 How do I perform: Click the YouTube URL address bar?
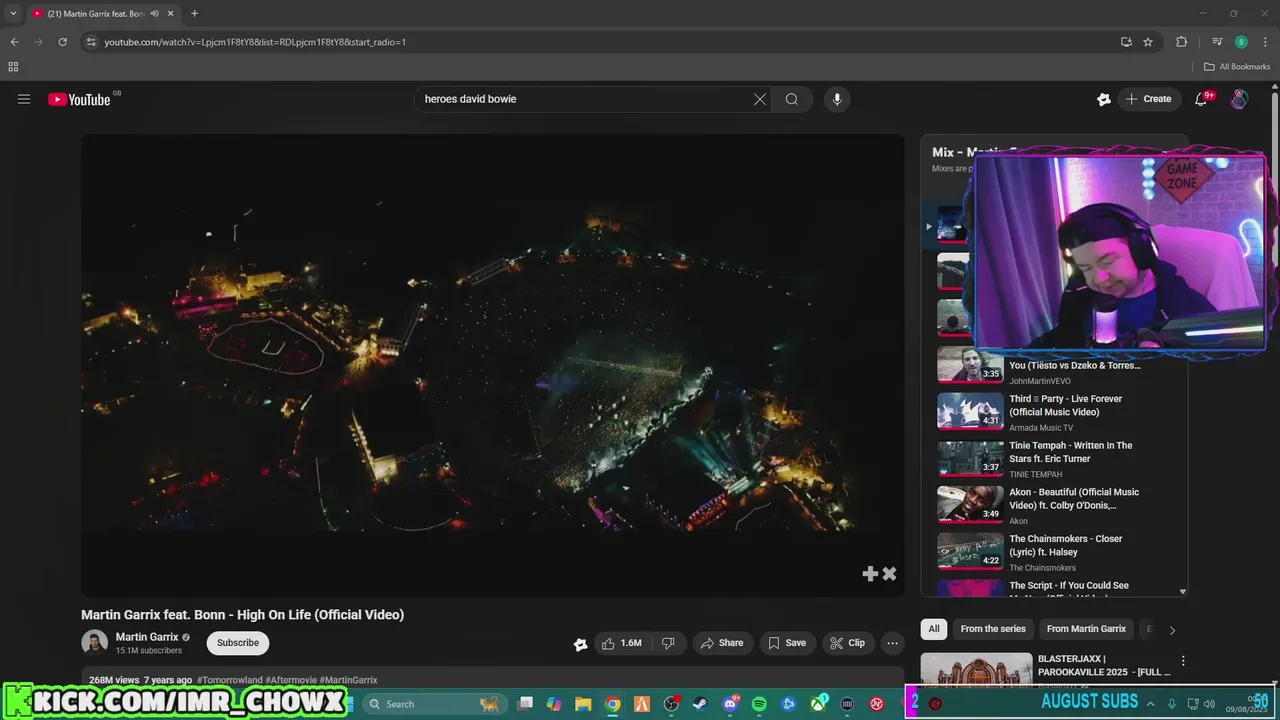click(600, 42)
